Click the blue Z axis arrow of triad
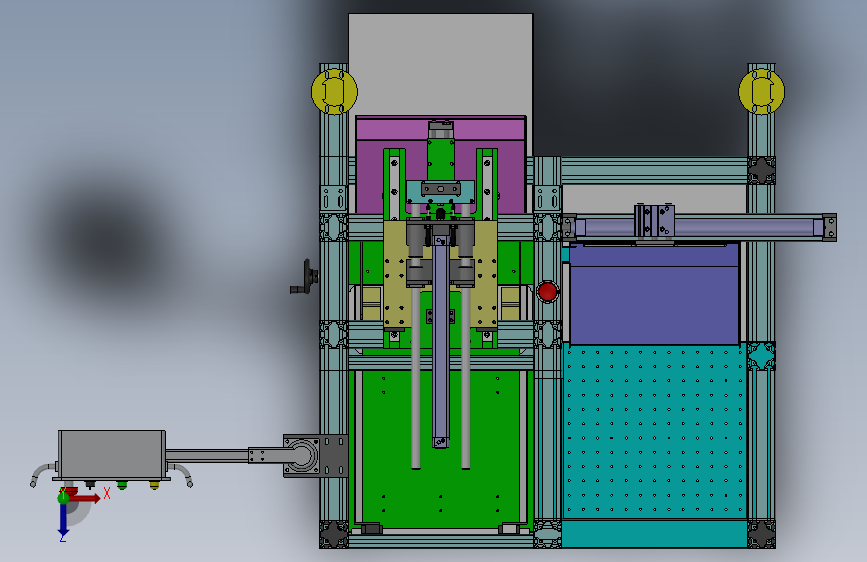 (63, 520)
